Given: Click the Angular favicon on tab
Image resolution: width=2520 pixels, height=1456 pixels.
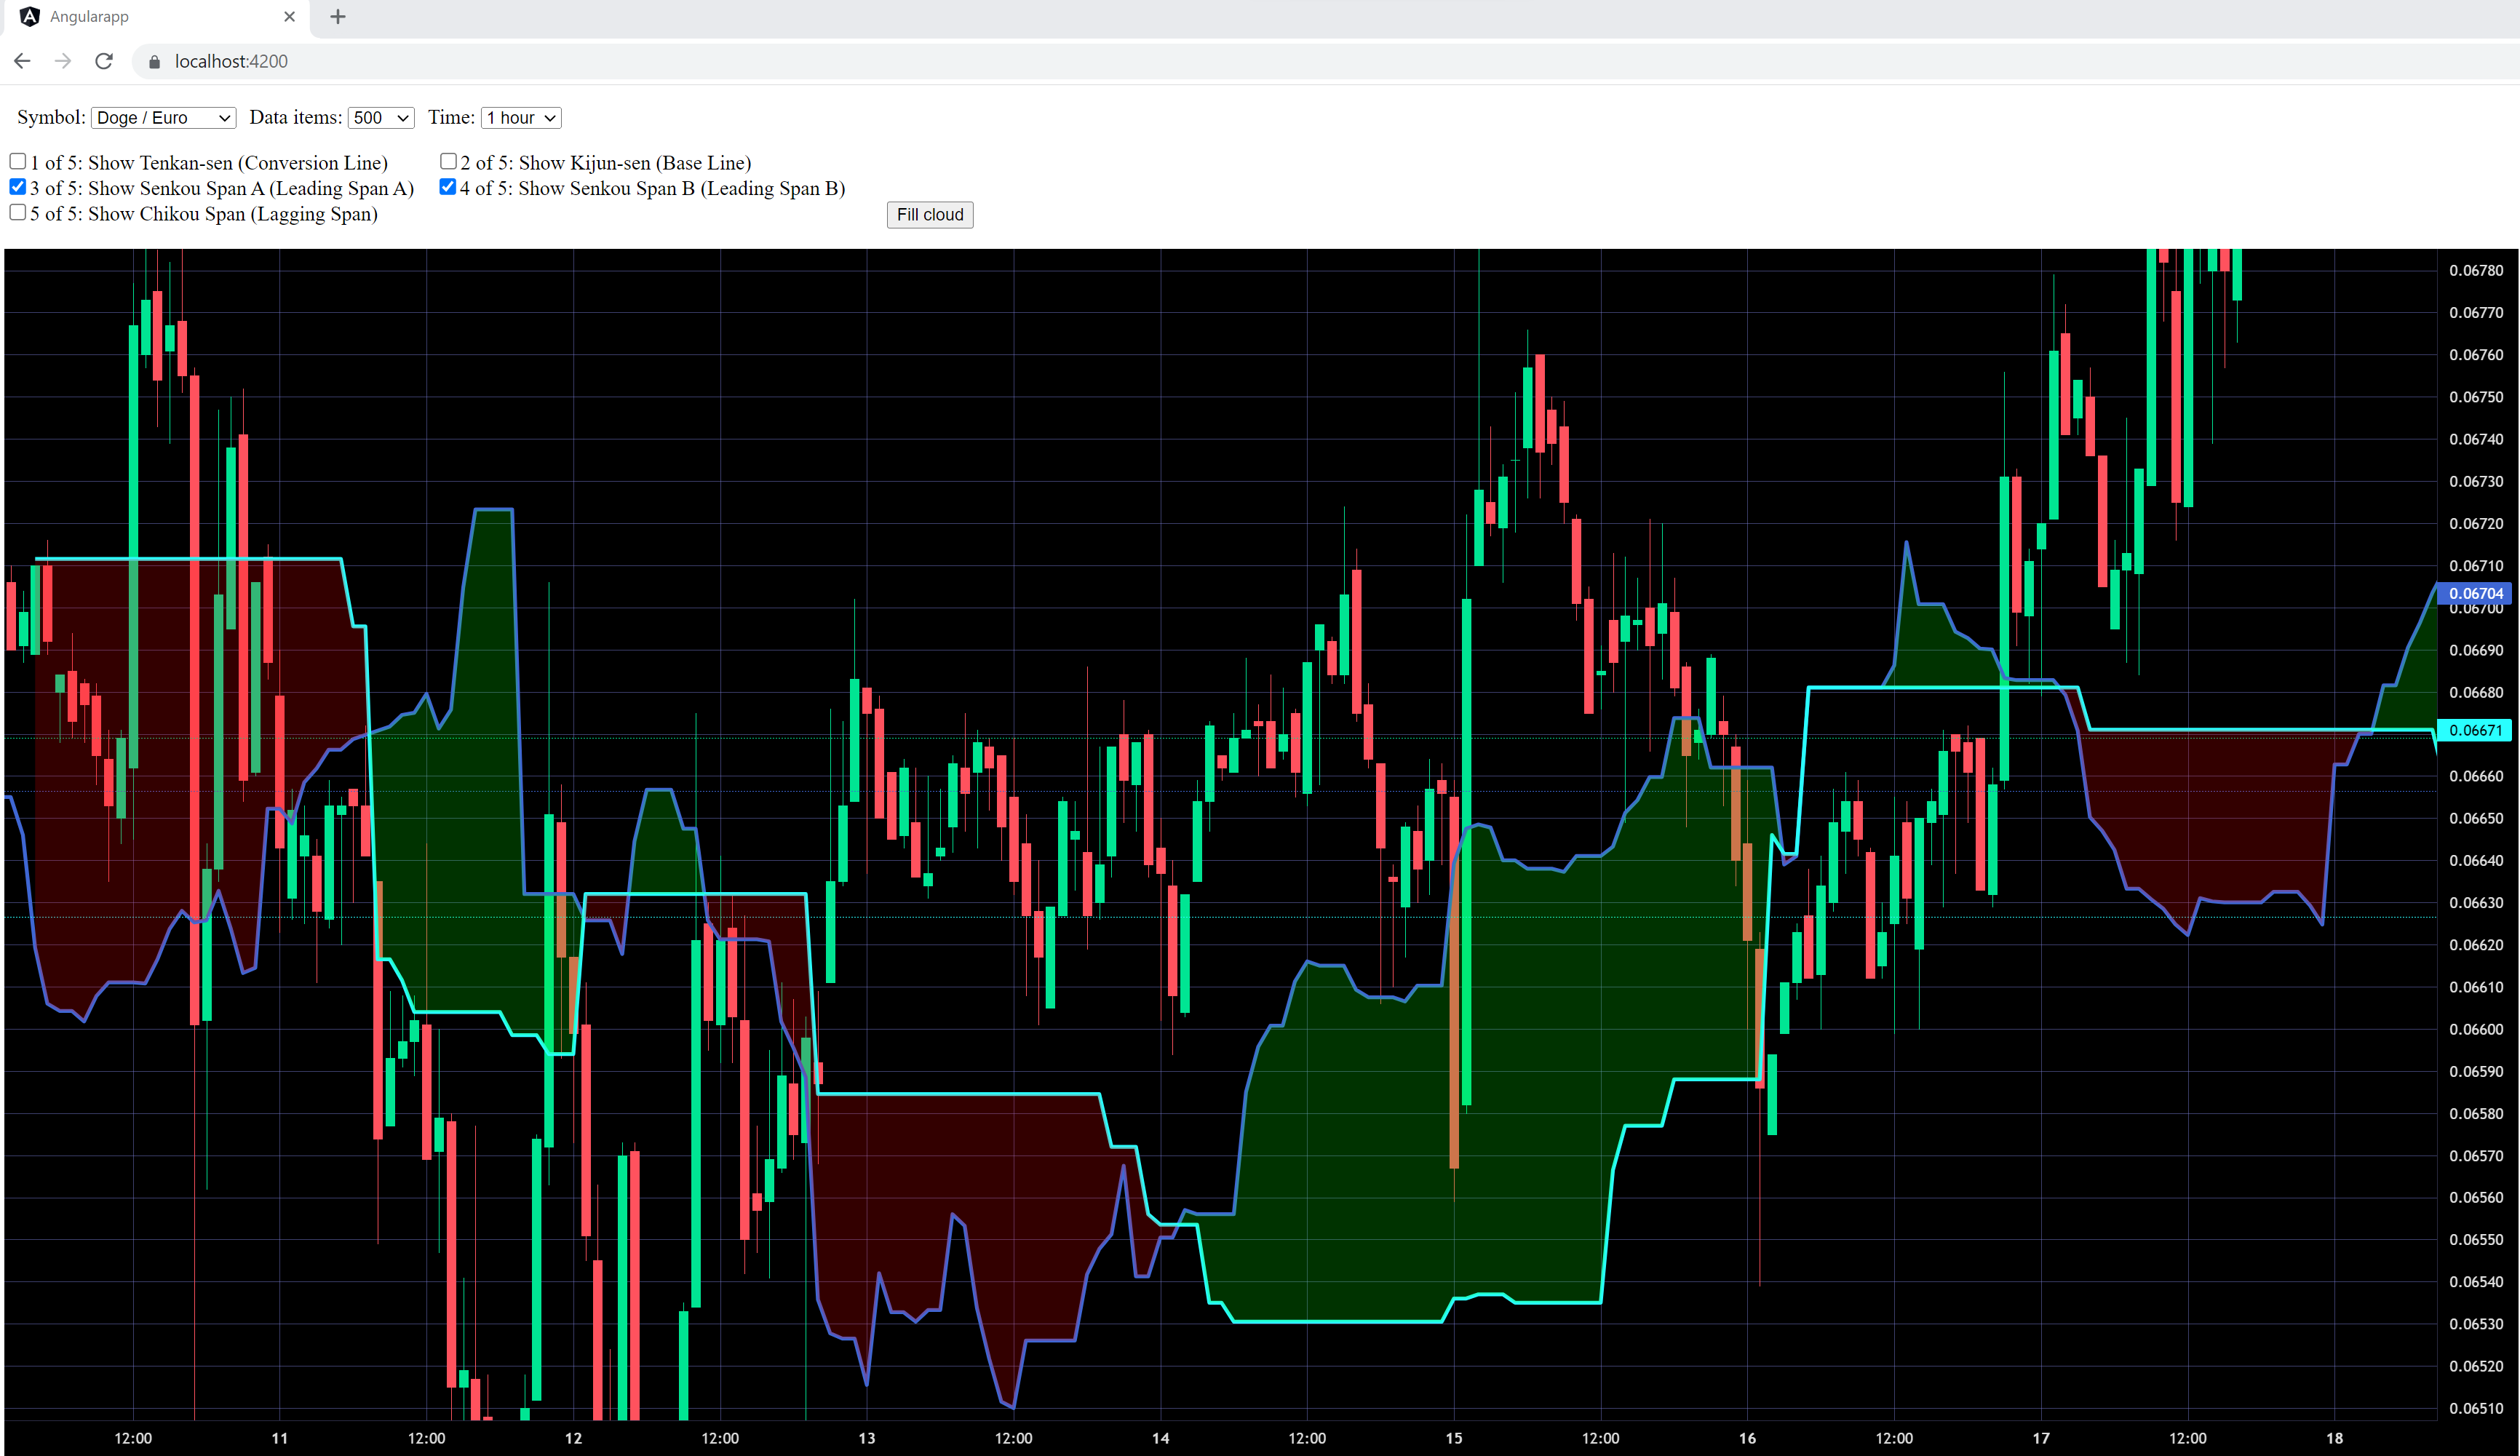Looking at the screenshot, I should click(29, 17).
